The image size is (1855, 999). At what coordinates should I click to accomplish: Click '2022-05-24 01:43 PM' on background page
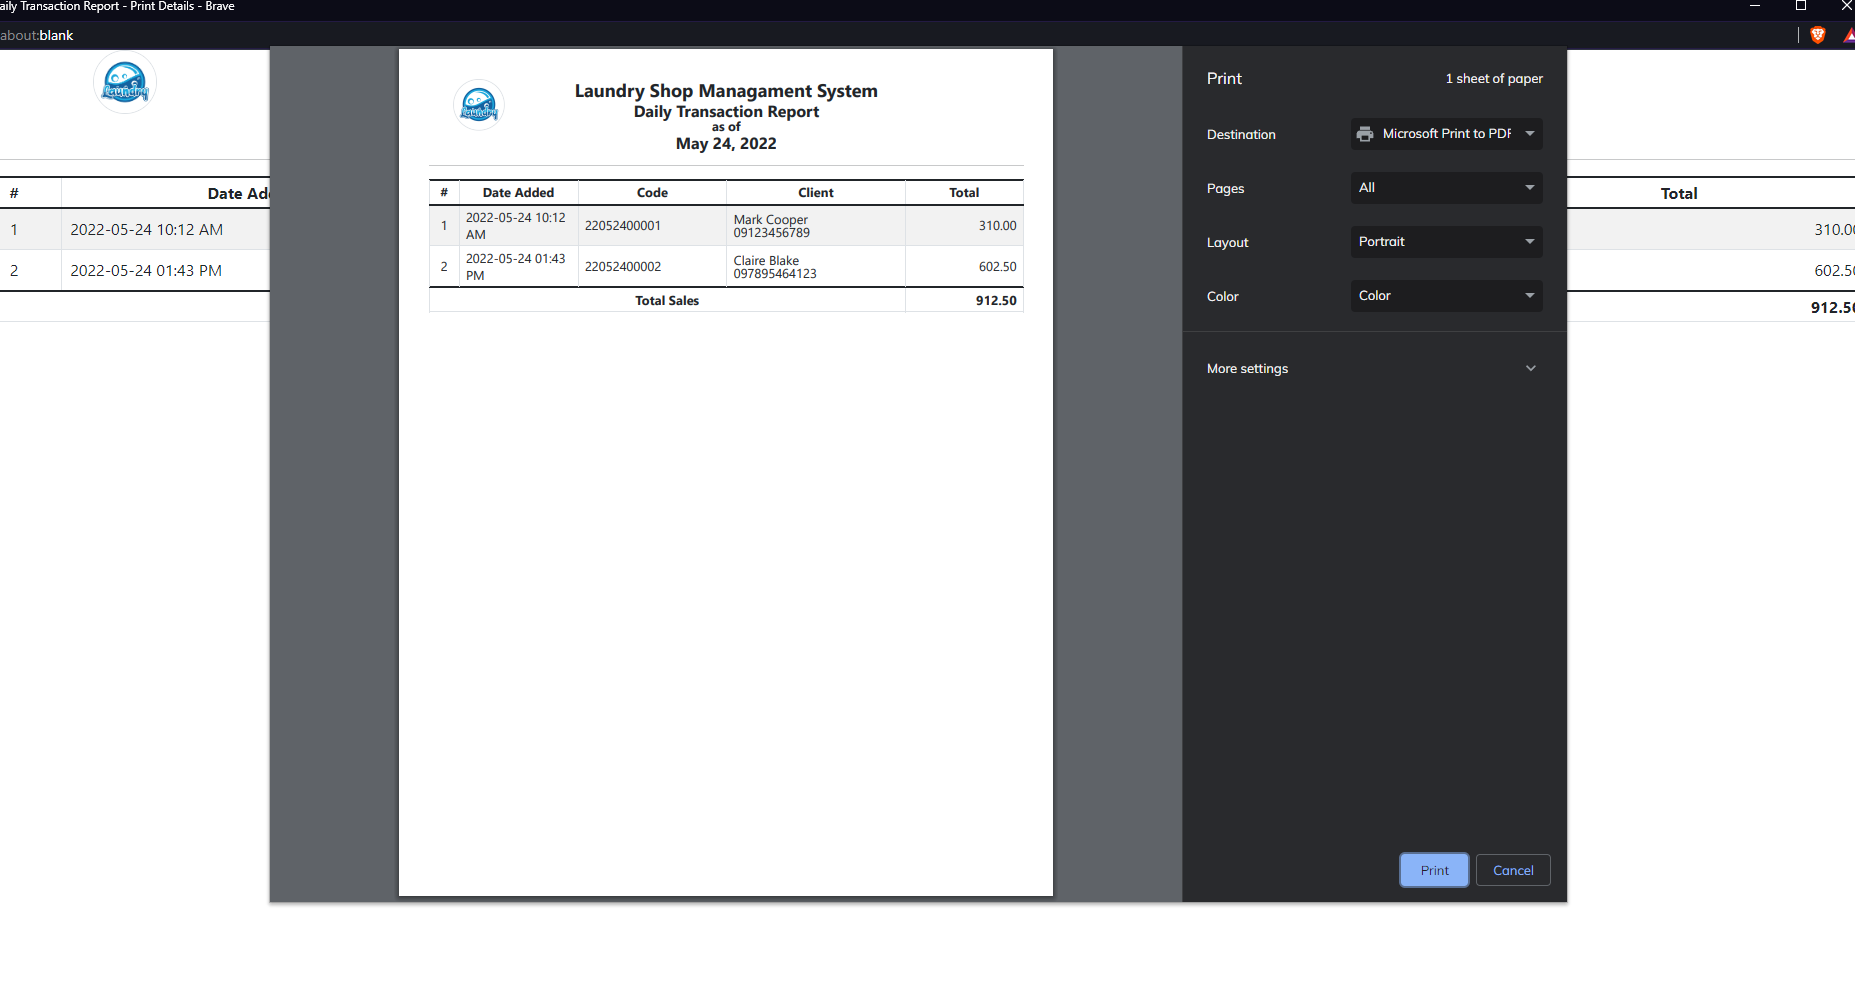pyautogui.click(x=146, y=271)
